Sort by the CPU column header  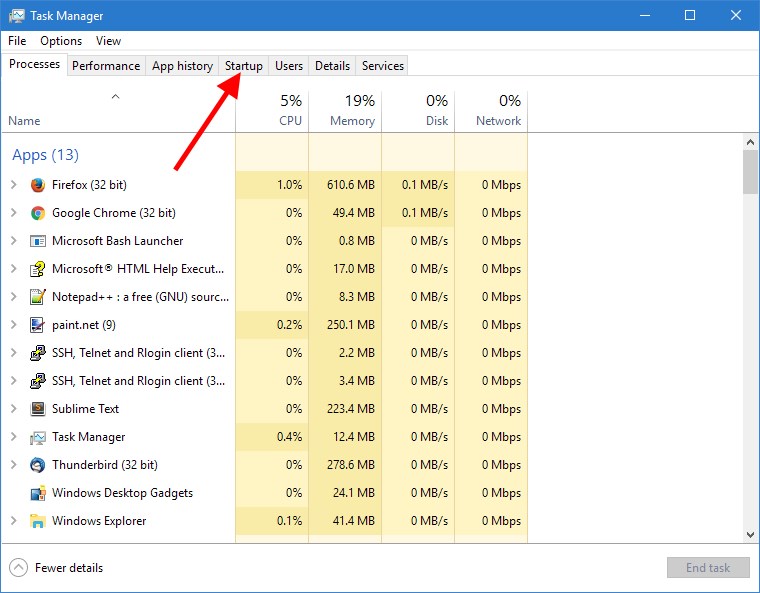point(272,112)
